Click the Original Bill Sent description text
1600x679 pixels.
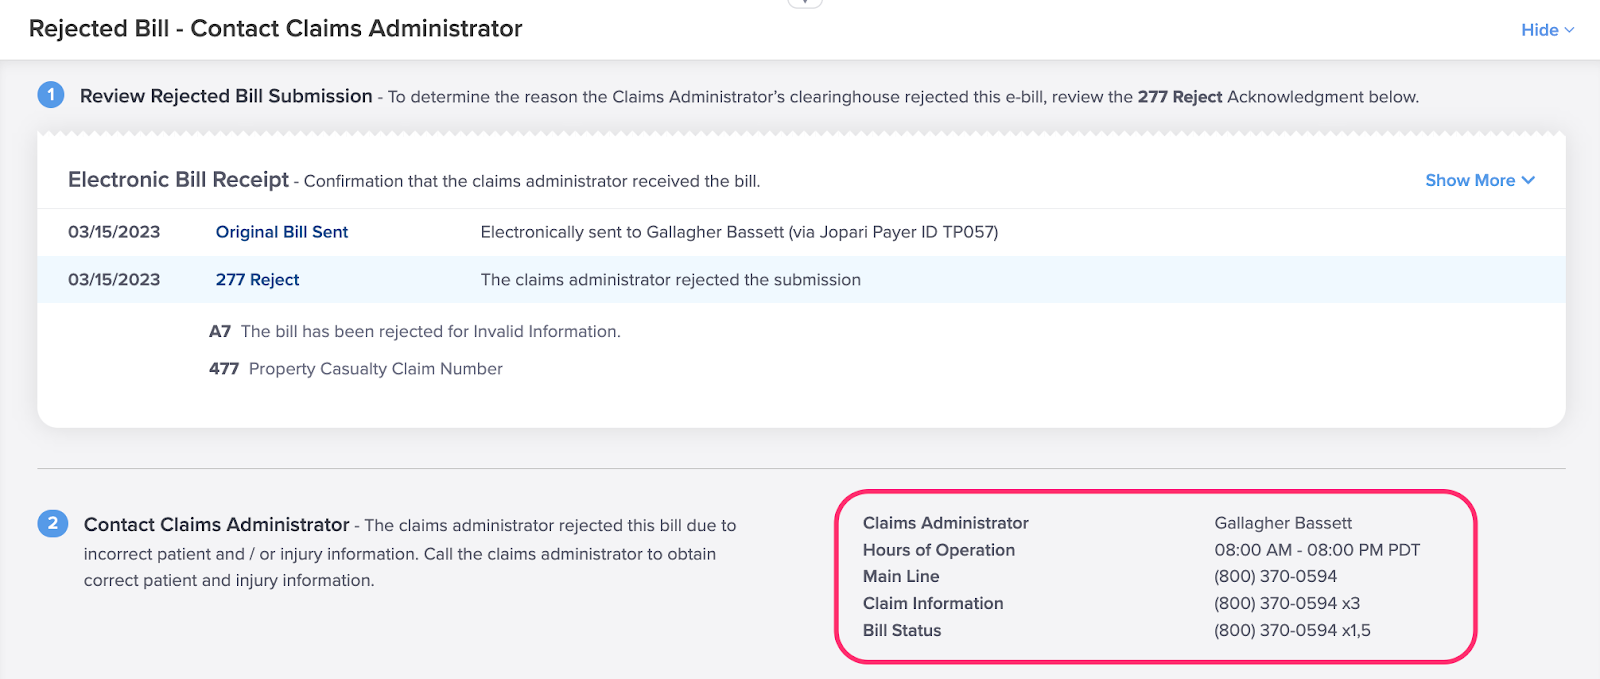[x=739, y=232]
